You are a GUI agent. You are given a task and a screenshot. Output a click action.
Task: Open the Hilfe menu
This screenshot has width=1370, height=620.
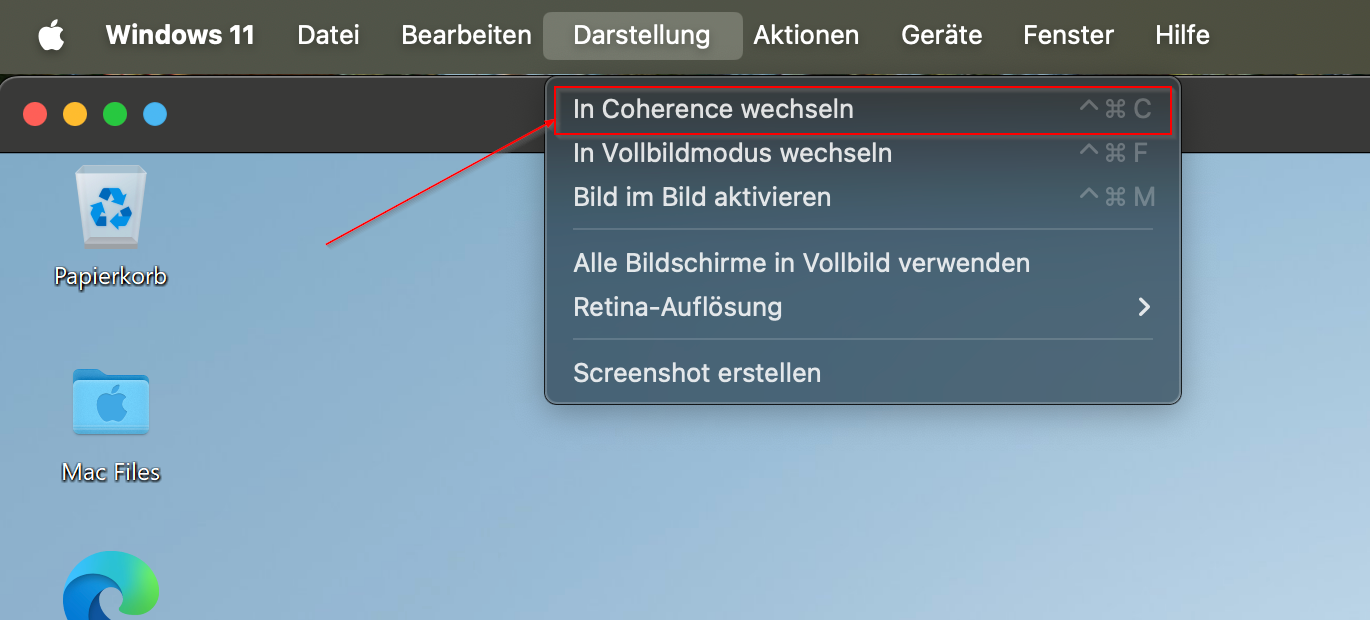(1182, 35)
